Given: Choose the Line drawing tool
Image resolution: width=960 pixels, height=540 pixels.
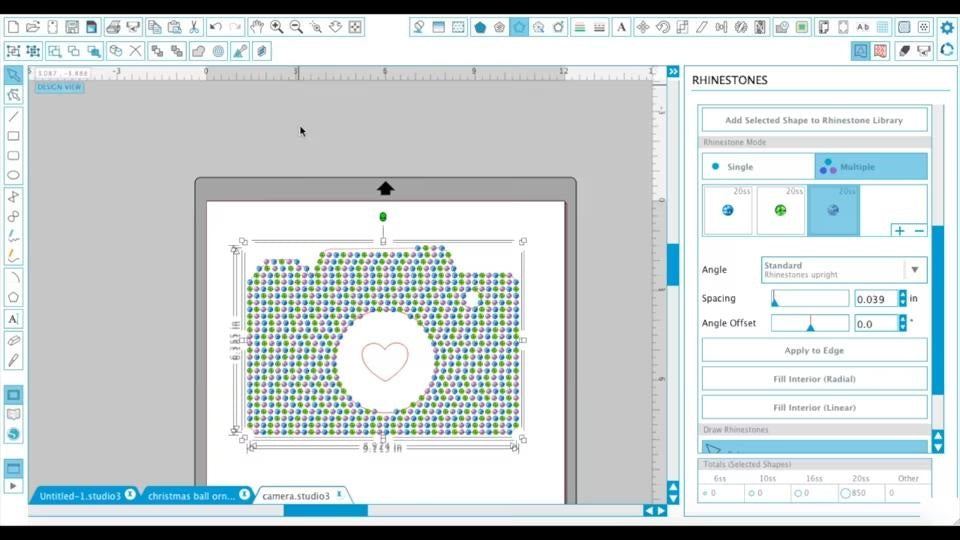Looking at the screenshot, I should tap(13, 116).
